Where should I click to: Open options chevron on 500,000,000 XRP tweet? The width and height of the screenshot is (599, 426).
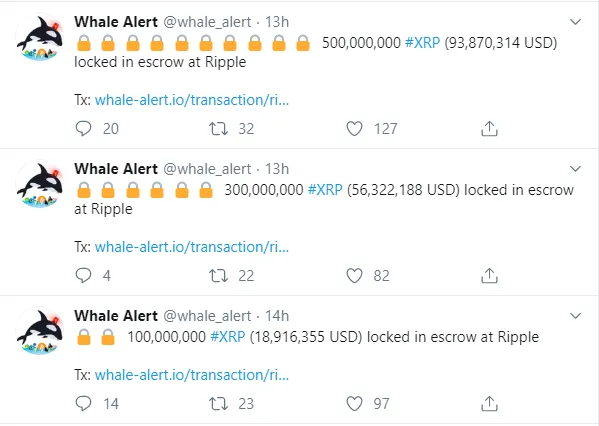tap(575, 22)
